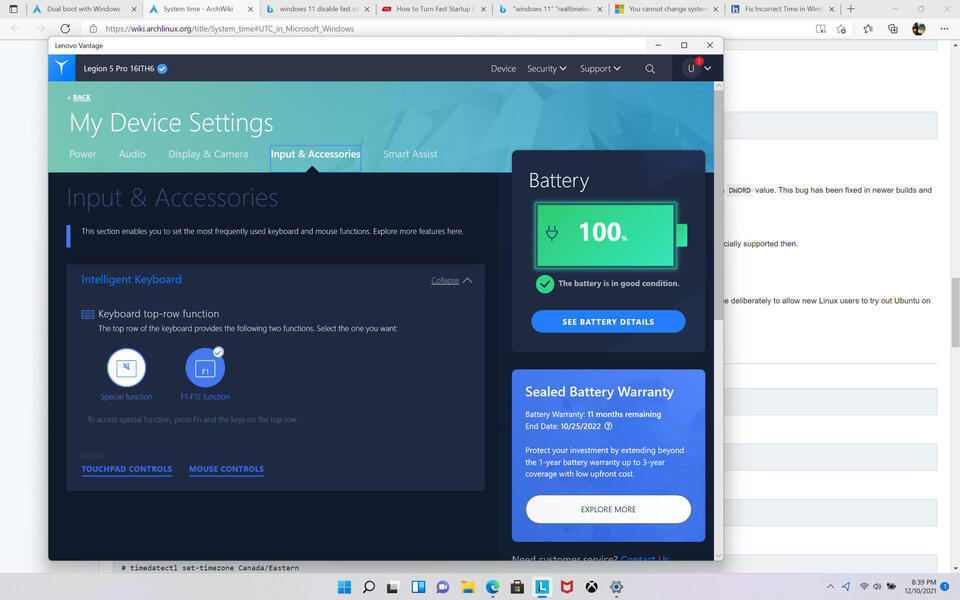This screenshot has width=960, height=600.
Task: Open Xbox app from the taskbar
Action: click(591, 587)
